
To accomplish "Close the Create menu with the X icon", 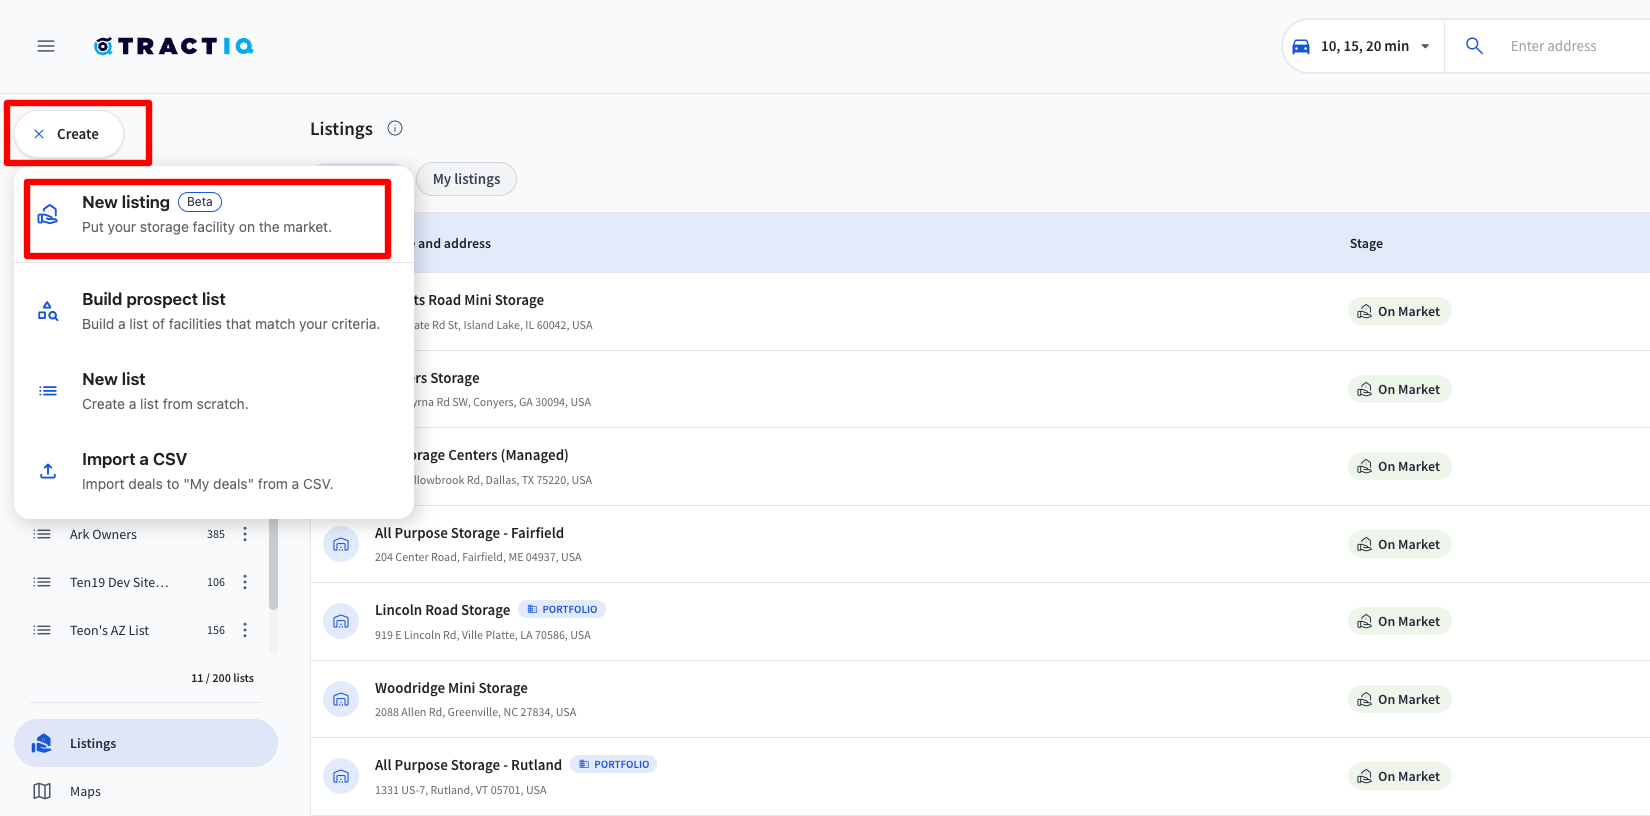I will point(39,134).
